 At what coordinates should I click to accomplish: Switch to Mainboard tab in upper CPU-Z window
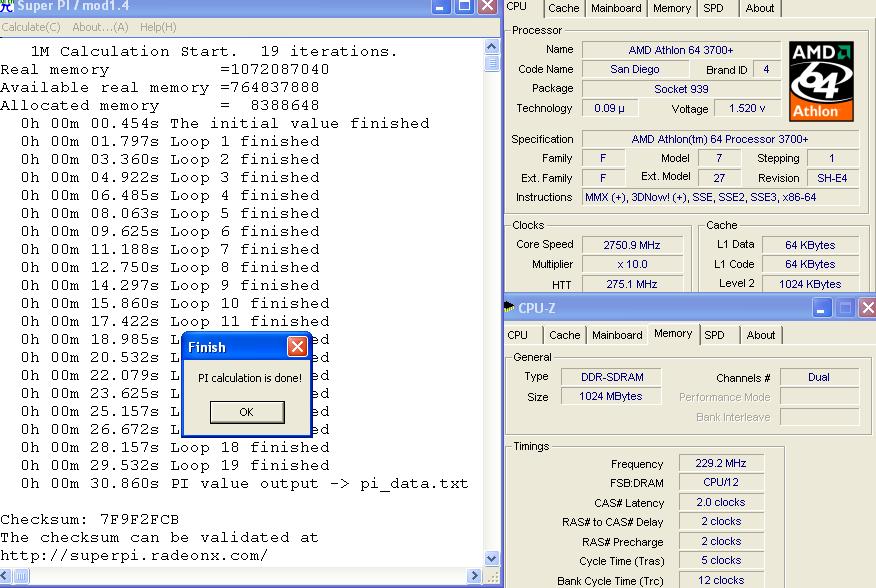[616, 8]
